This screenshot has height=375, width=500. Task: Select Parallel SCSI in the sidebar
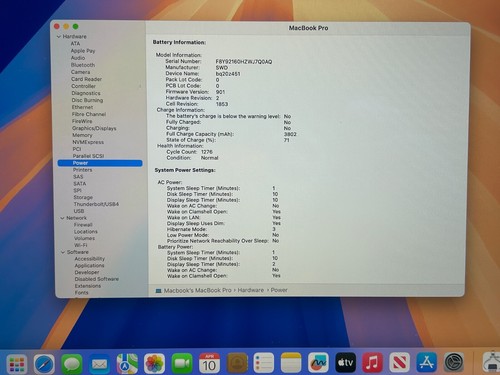(x=88, y=156)
